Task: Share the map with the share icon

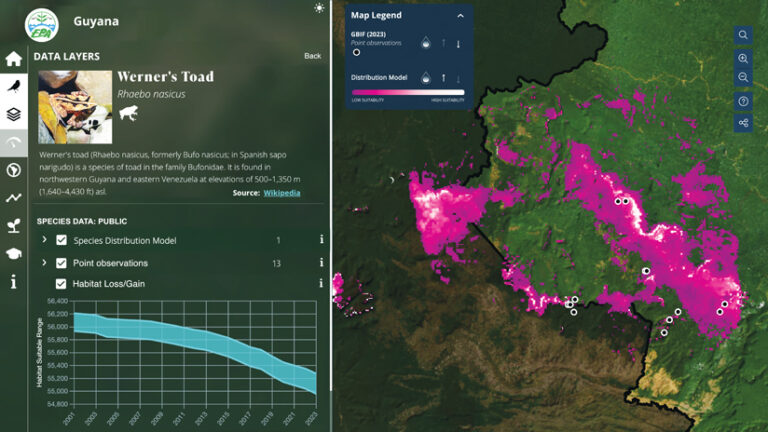Action: point(743,122)
